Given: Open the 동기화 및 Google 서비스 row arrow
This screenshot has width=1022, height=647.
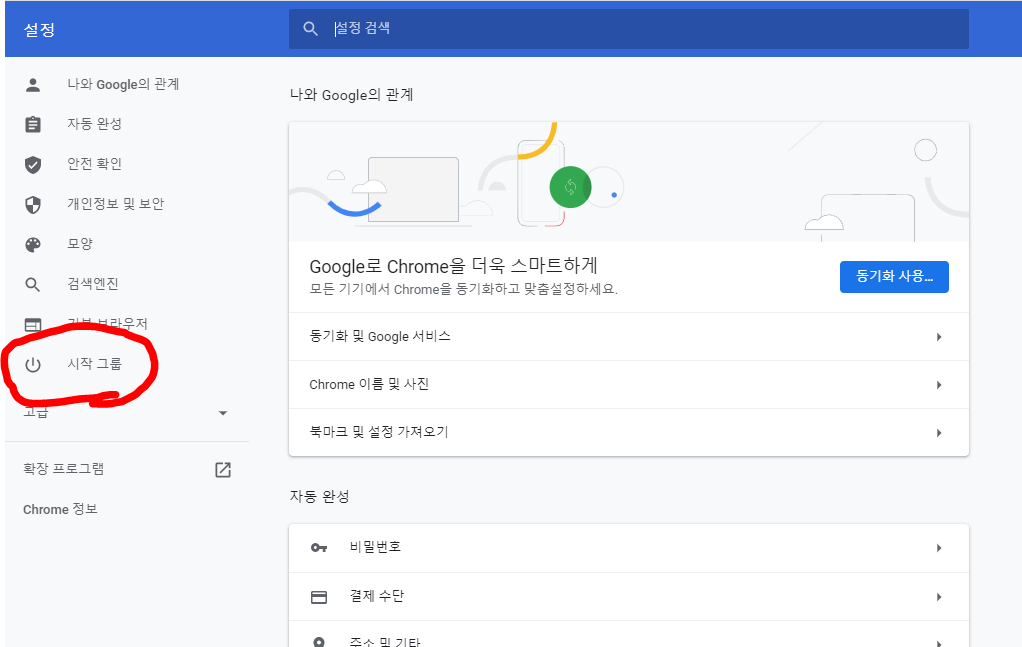Looking at the screenshot, I should (939, 337).
